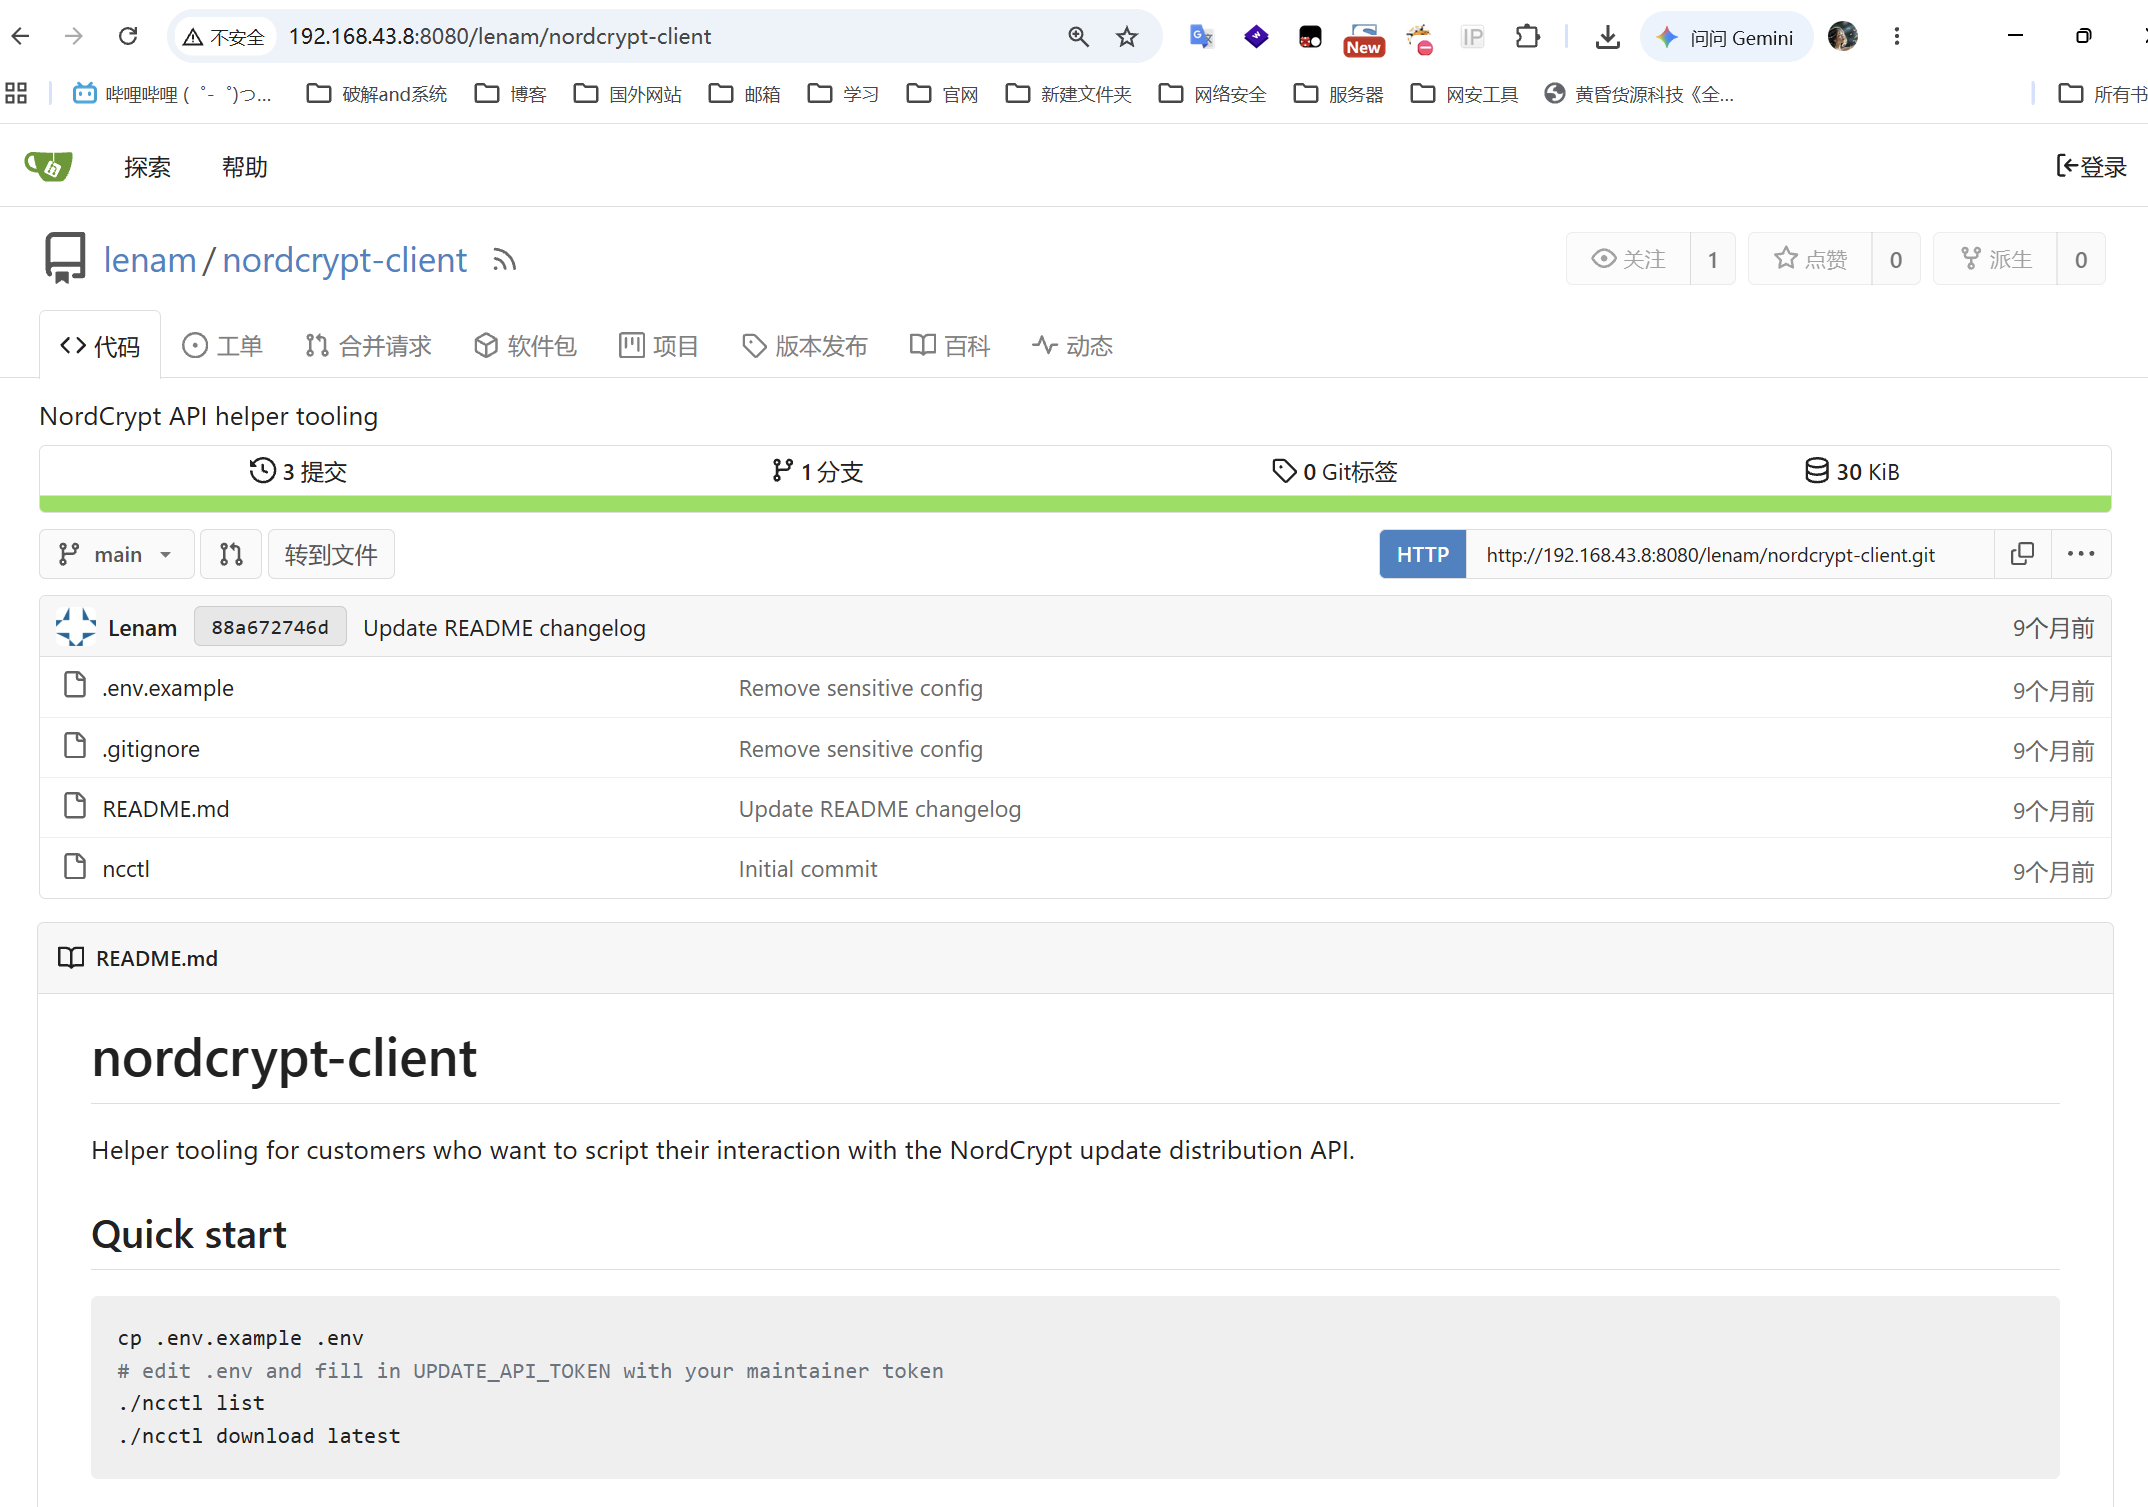Switch to the 版本发布 releases tab
Viewport: 2148px width, 1507px height.
pyautogui.click(x=805, y=346)
